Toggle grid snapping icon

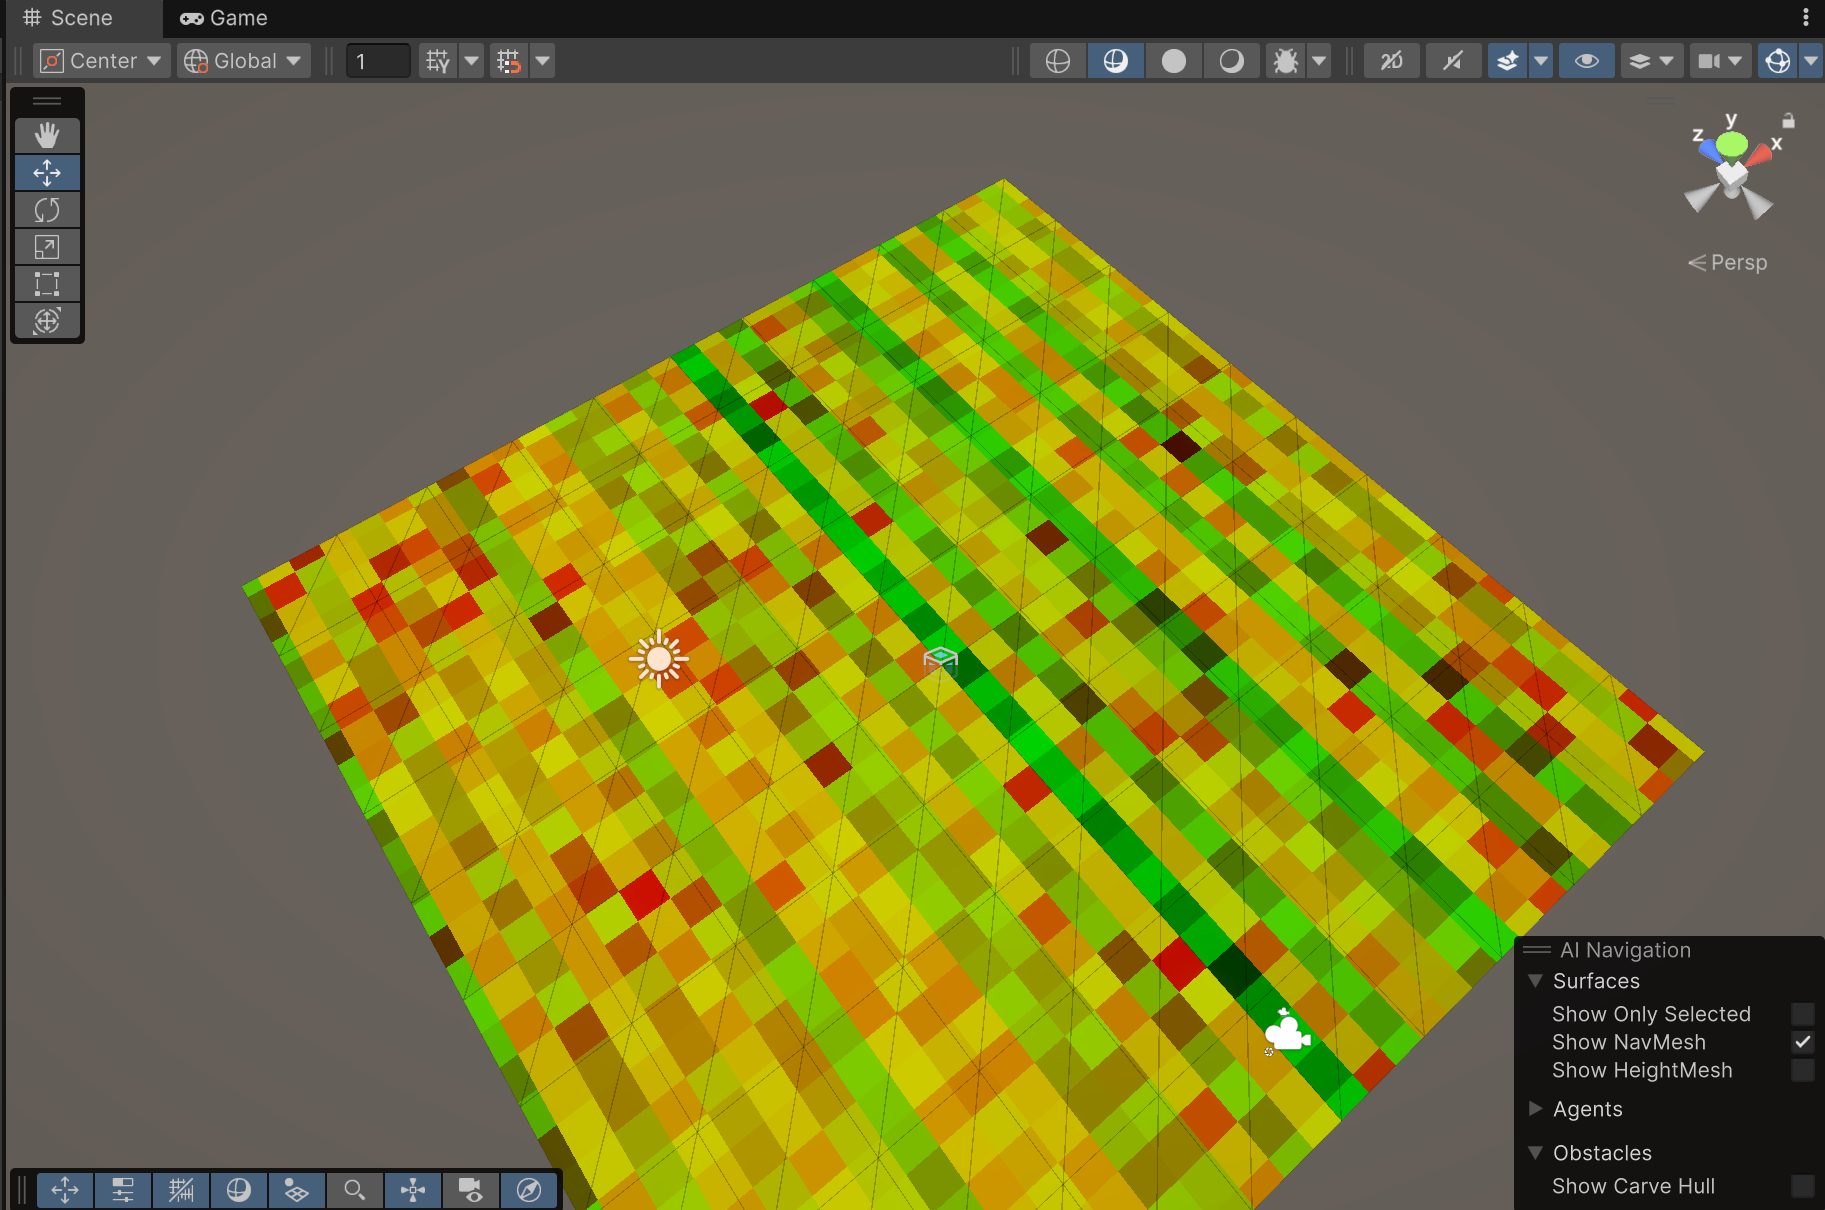[x=438, y=61]
